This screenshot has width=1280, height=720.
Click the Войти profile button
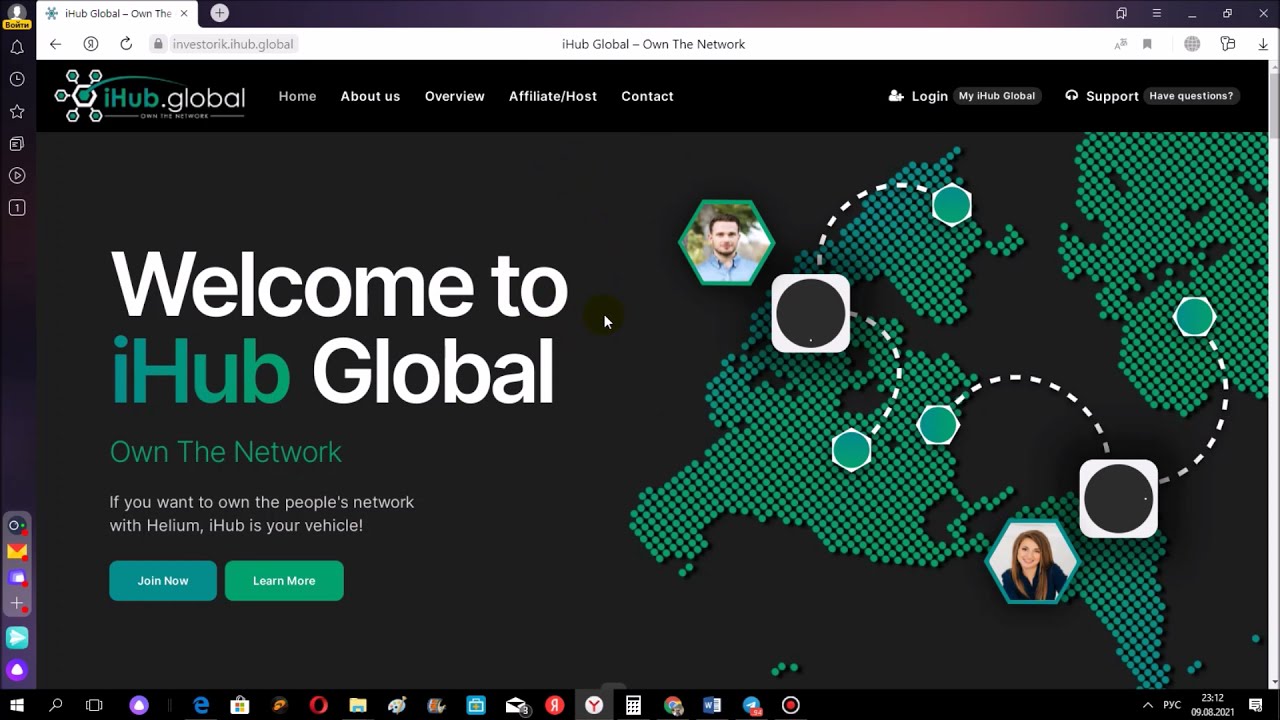tap(16, 16)
